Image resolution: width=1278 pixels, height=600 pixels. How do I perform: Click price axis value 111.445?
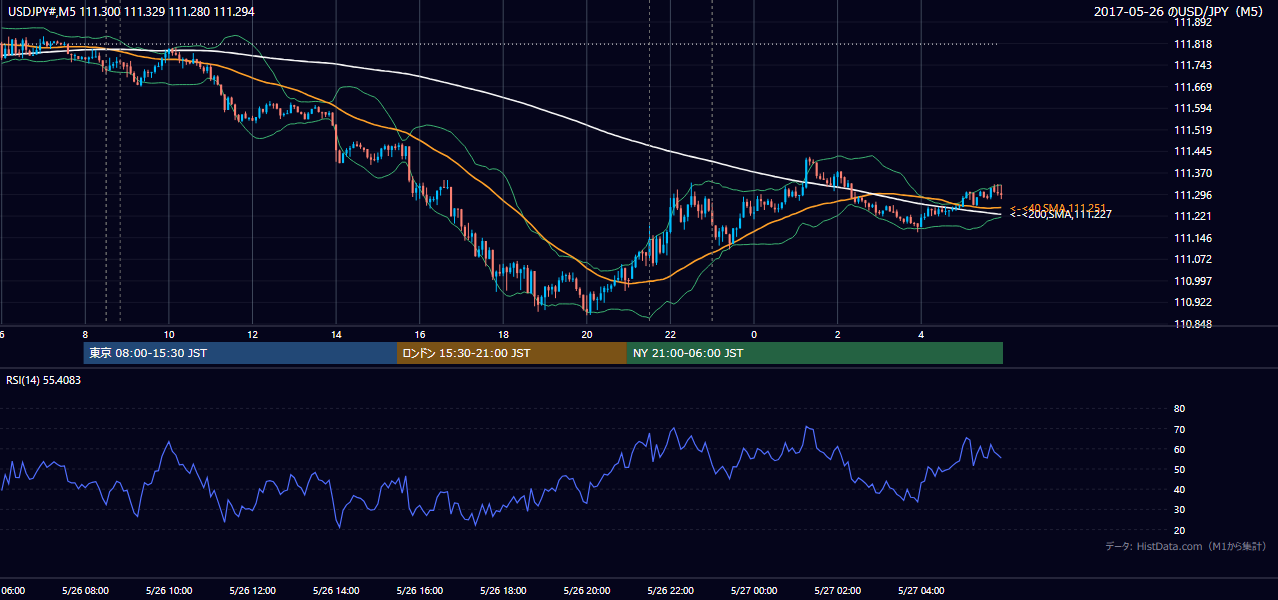pos(1192,152)
